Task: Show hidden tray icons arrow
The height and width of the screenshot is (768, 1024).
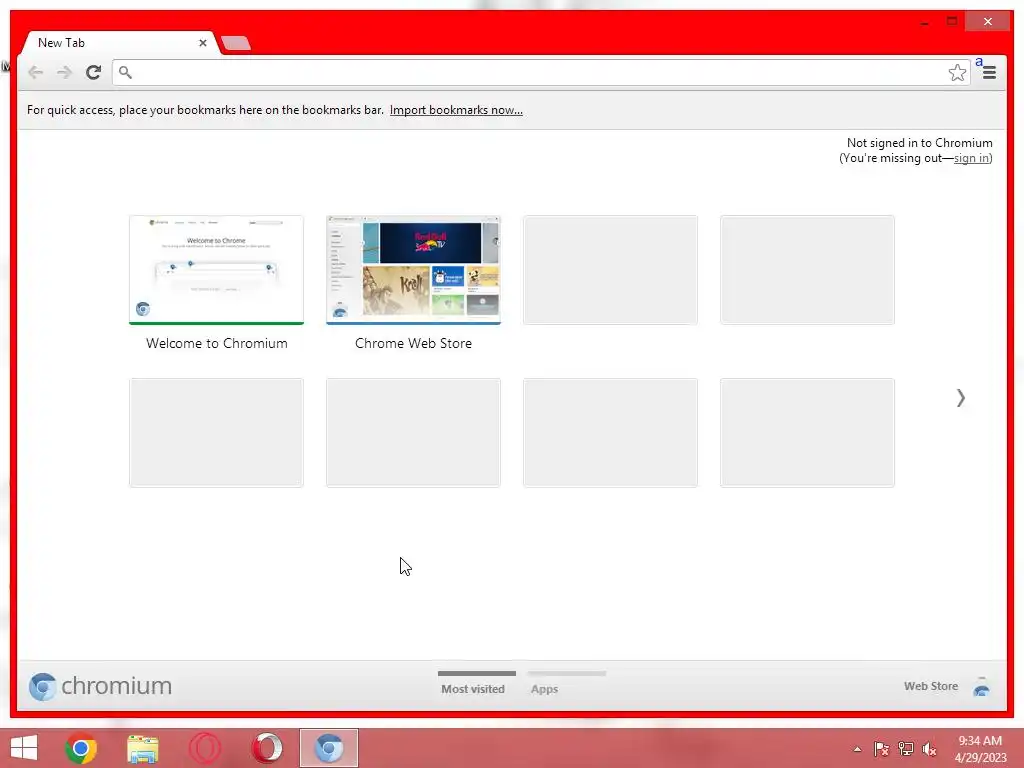Action: (857, 749)
